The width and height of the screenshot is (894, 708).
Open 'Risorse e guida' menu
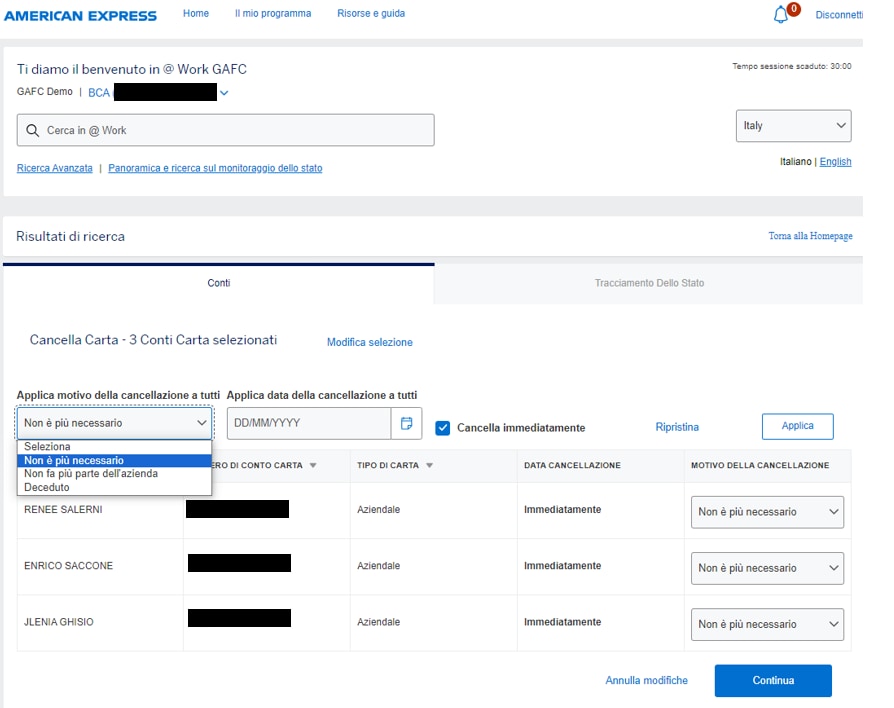(x=371, y=14)
